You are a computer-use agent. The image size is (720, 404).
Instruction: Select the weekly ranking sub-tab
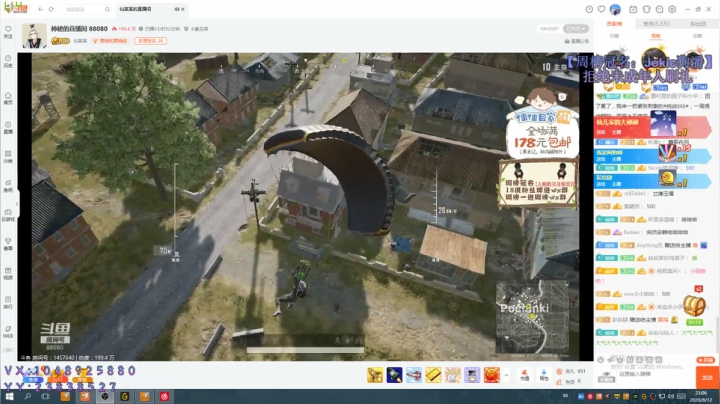pyautogui.click(x=656, y=35)
